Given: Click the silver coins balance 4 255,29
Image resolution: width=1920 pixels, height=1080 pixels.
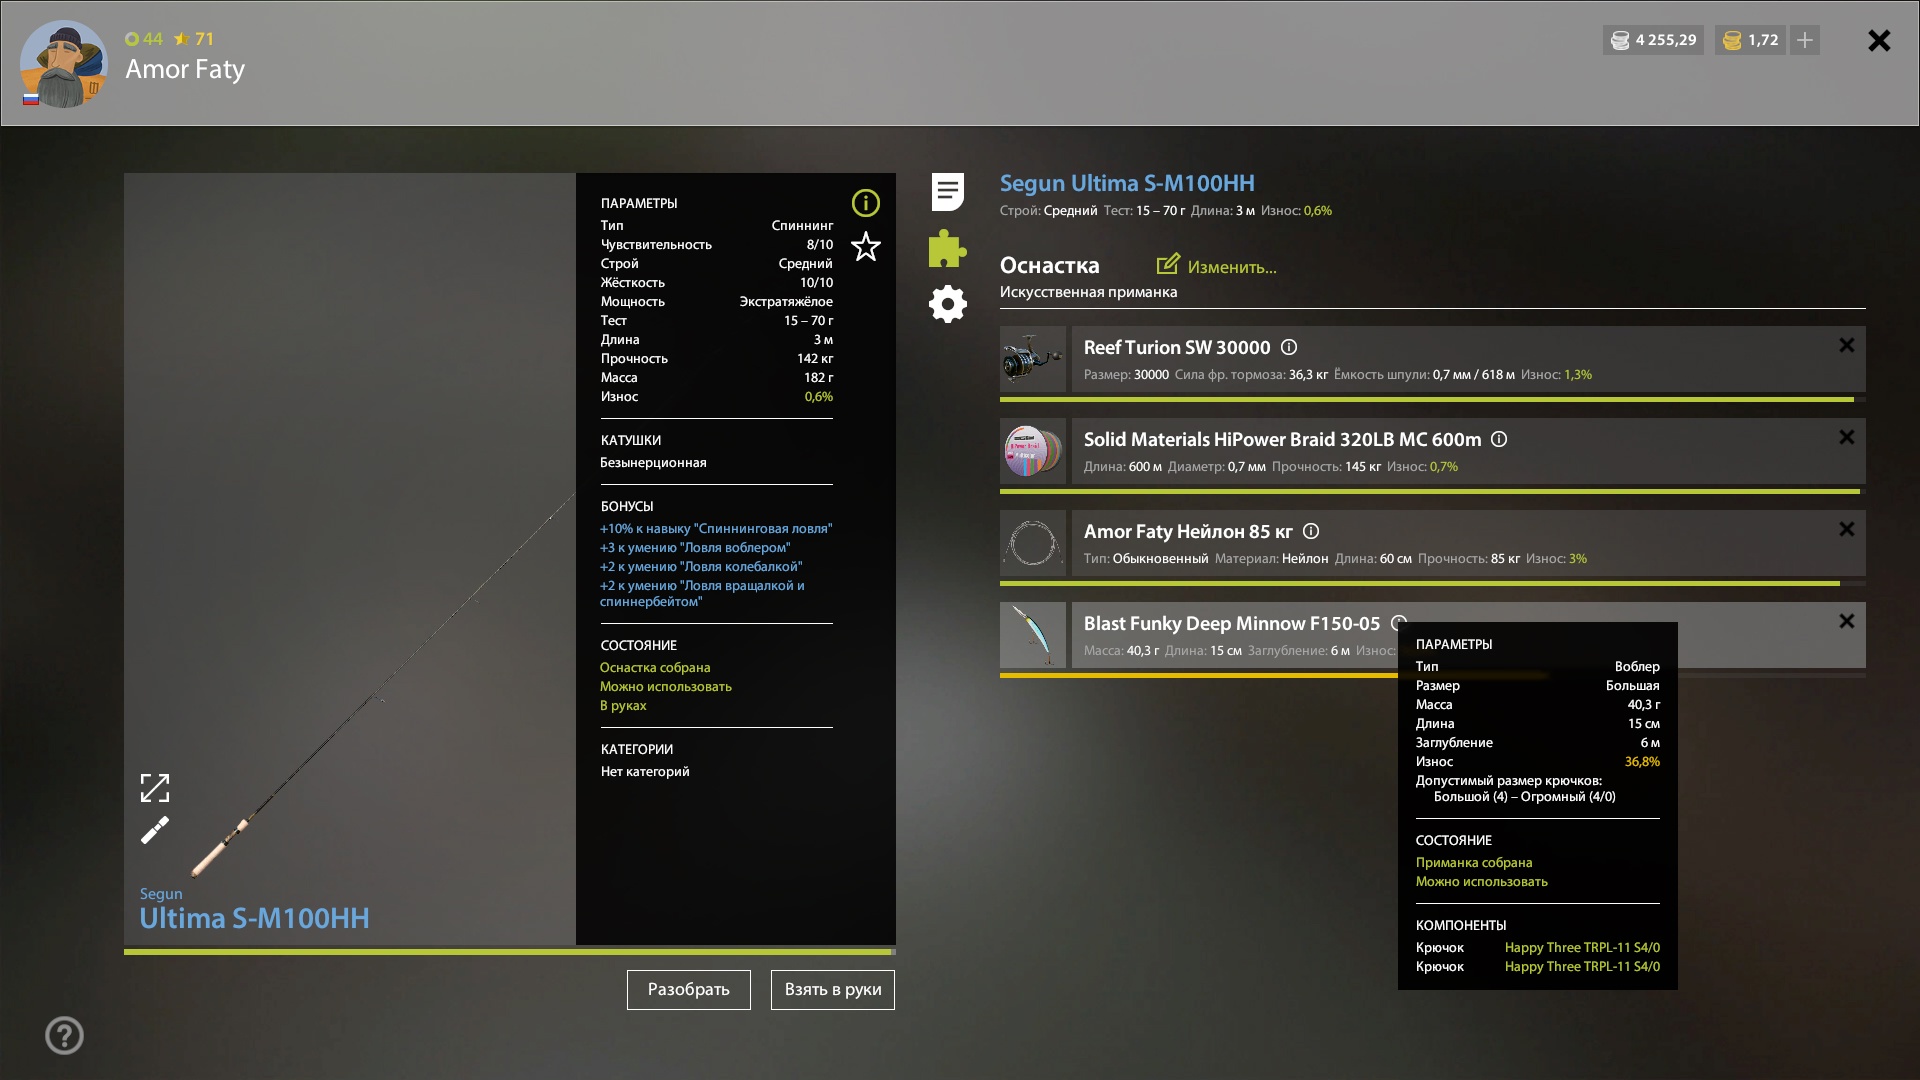Looking at the screenshot, I should (x=1653, y=40).
